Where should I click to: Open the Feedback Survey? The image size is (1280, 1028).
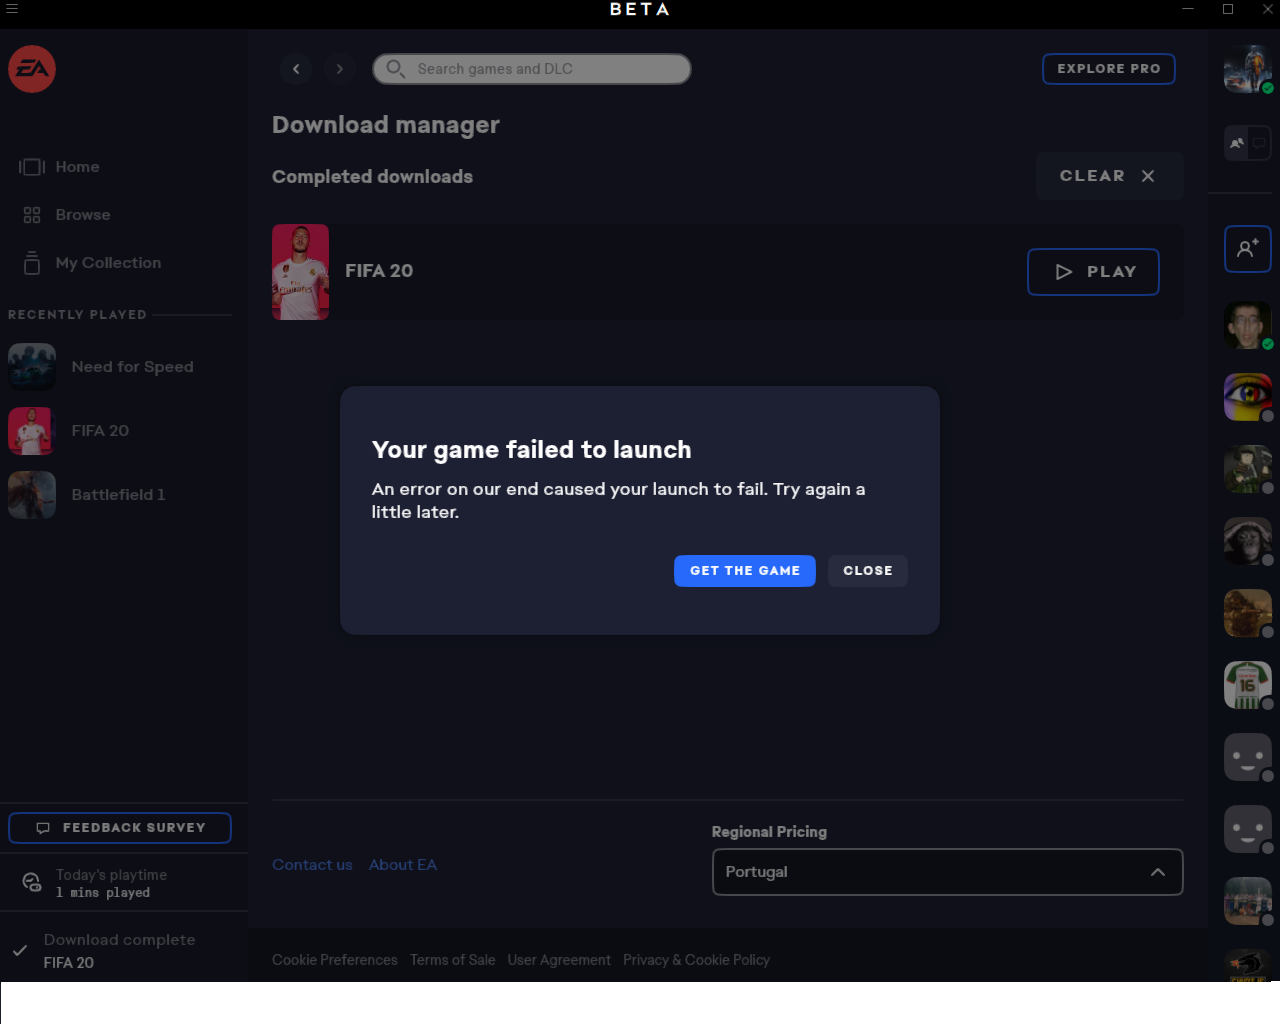pyautogui.click(x=120, y=828)
